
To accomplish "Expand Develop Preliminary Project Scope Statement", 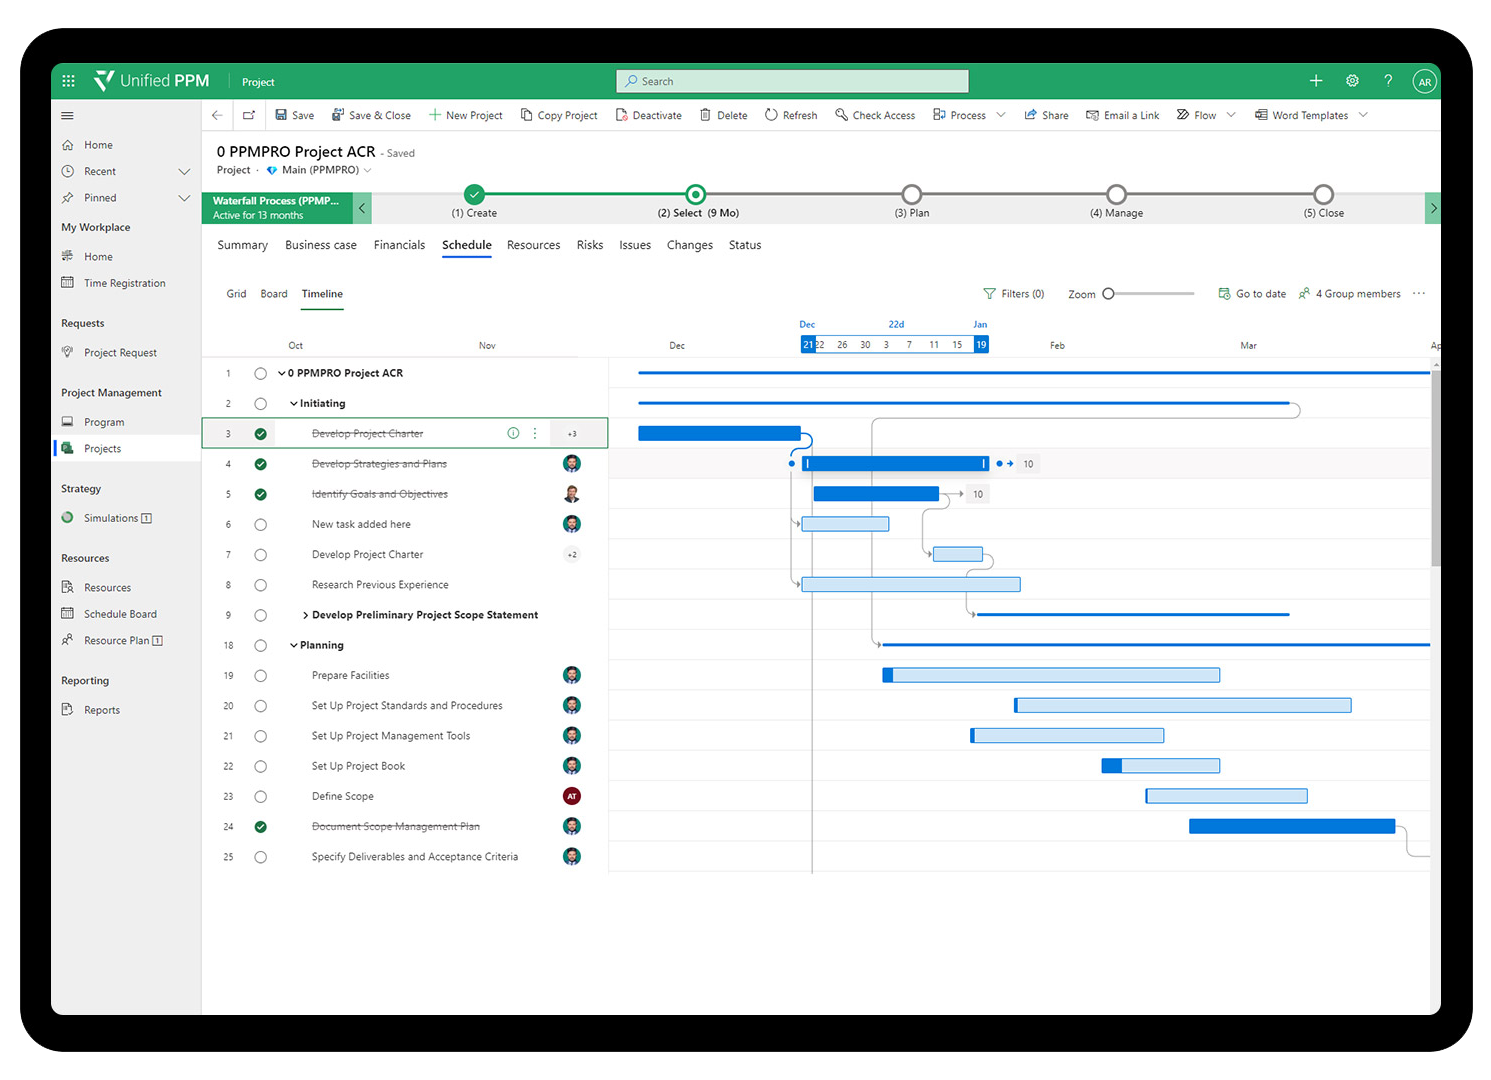I will [x=305, y=616].
